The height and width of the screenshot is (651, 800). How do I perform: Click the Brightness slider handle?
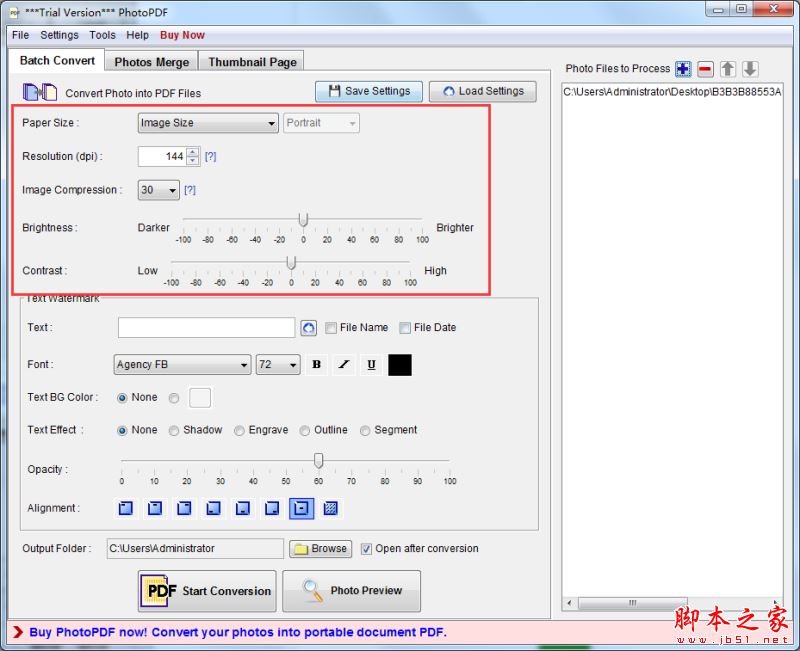click(x=304, y=220)
